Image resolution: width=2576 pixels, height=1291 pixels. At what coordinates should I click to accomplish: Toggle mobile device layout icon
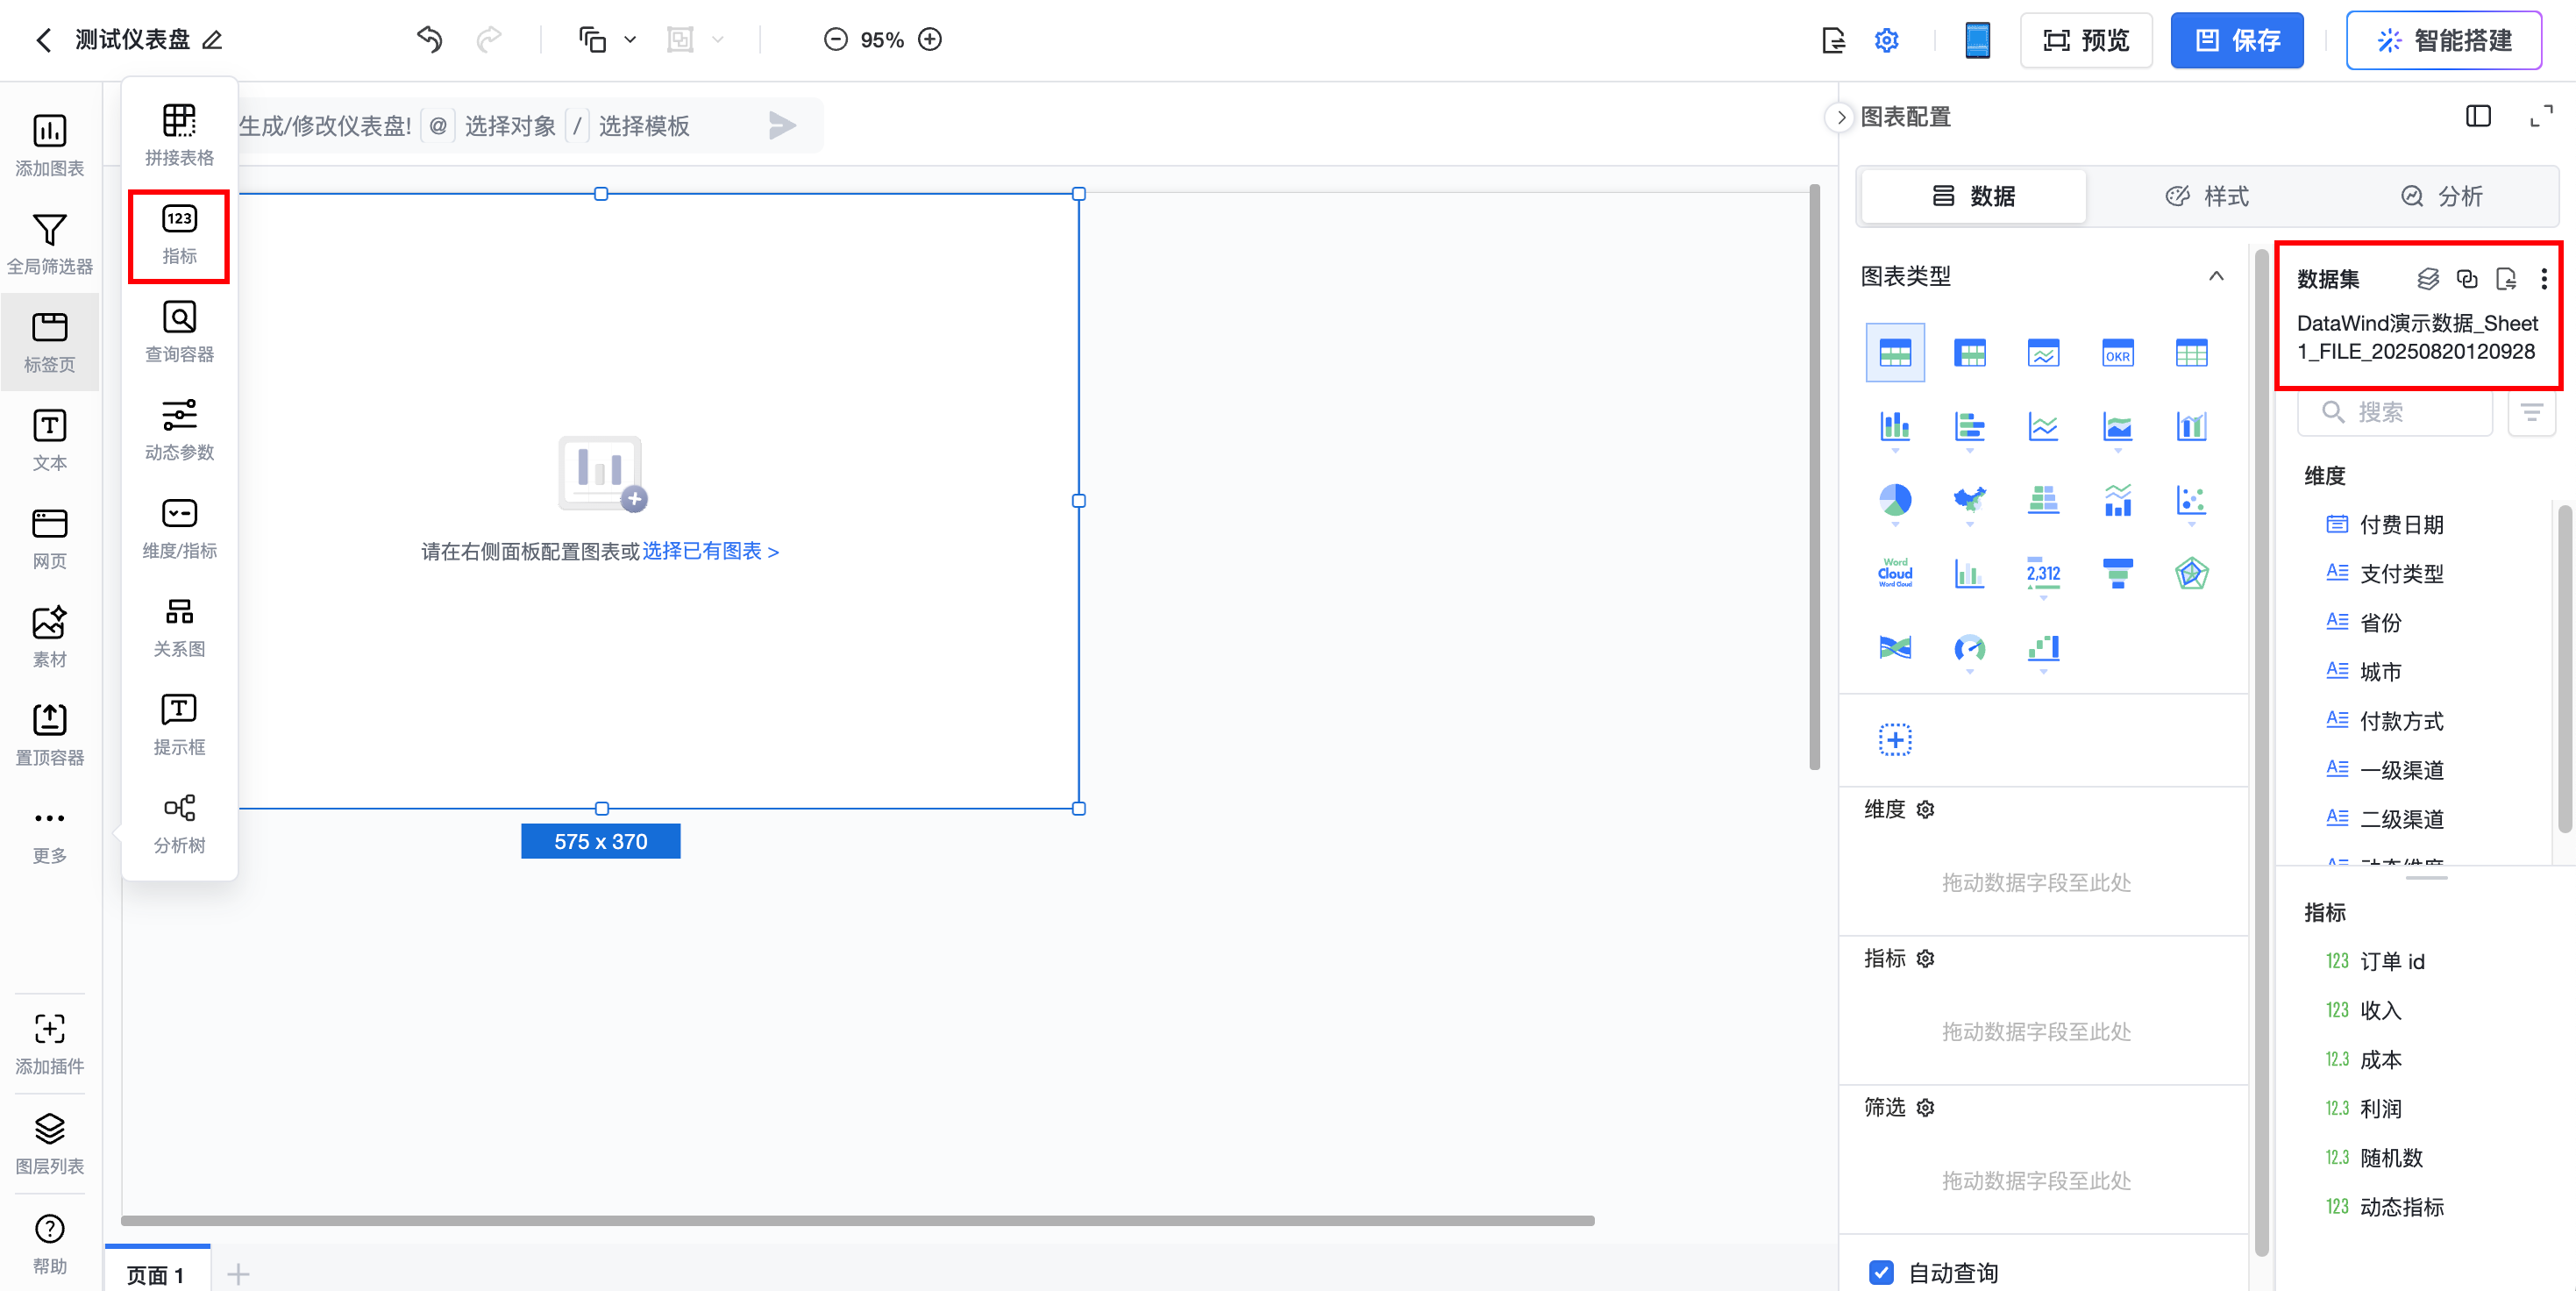1977,40
